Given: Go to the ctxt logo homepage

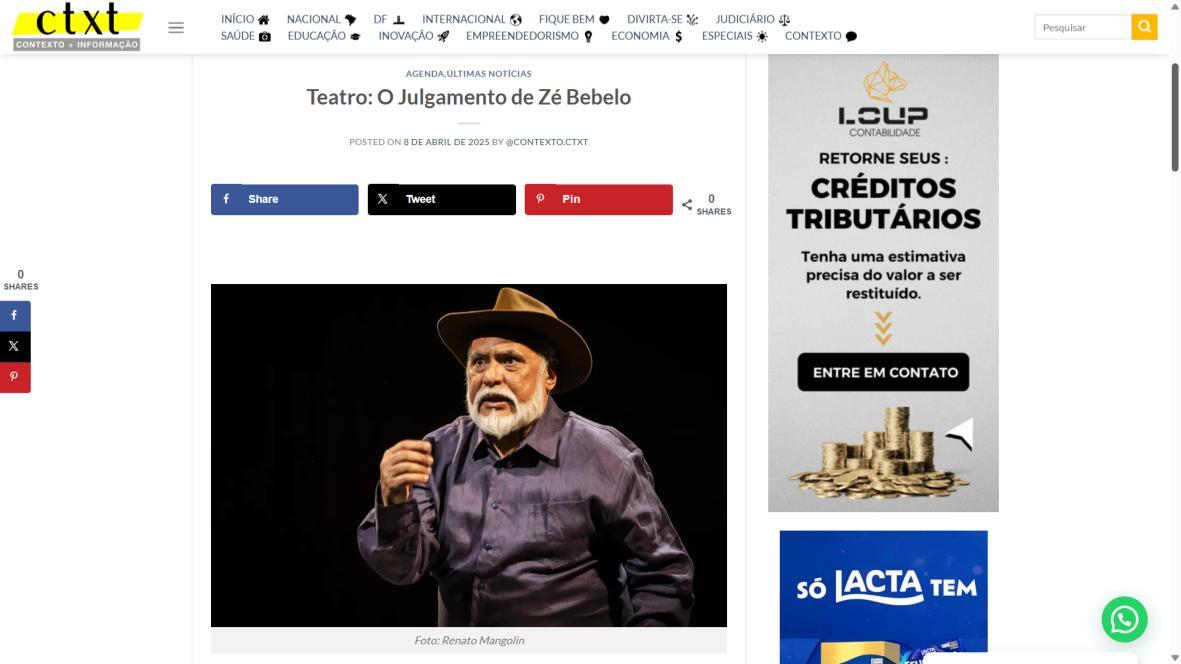Looking at the screenshot, I should (x=77, y=27).
